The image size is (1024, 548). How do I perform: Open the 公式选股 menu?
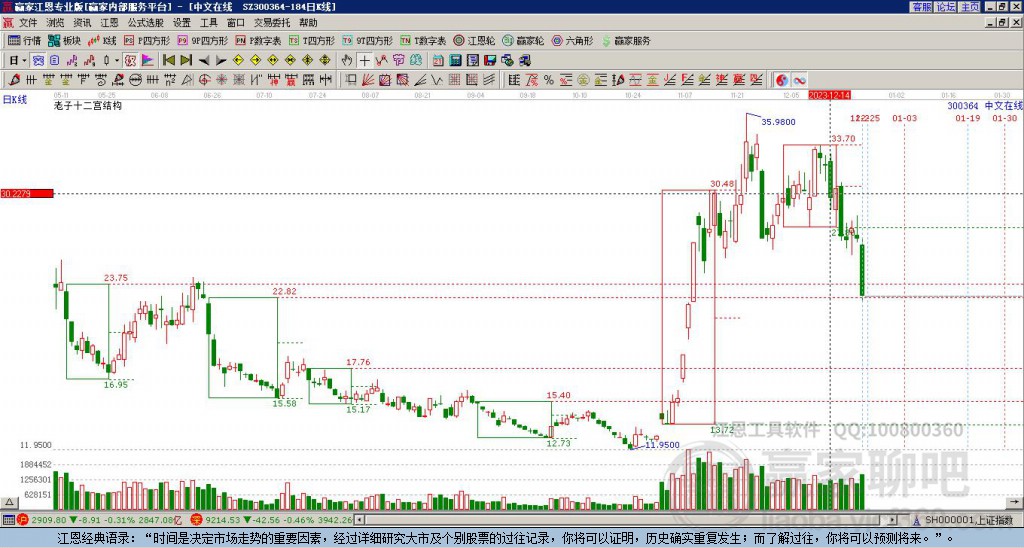[146, 23]
